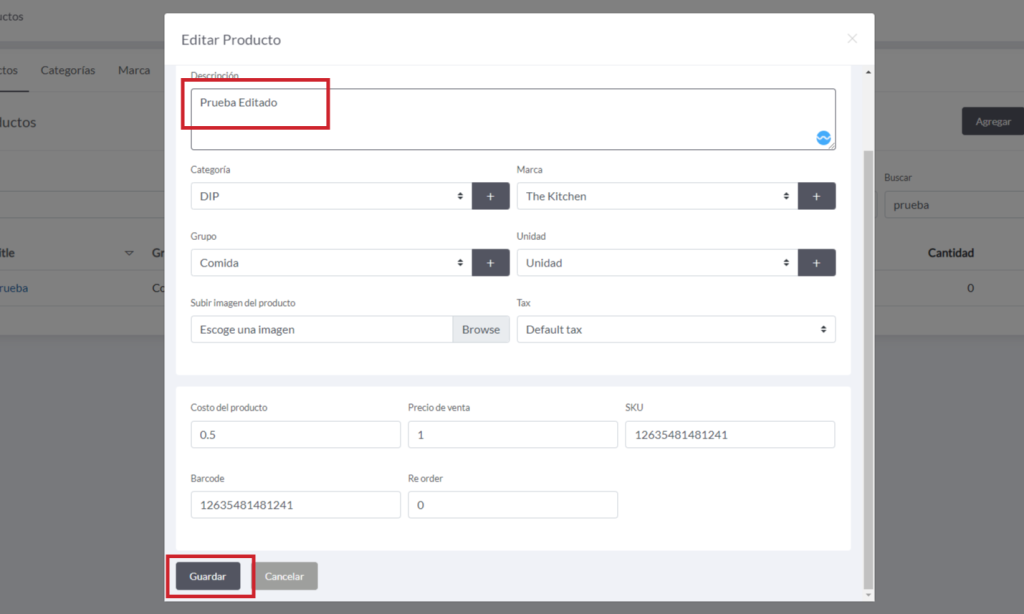Expand the Tax dropdown with Default tax
This screenshot has height=614, width=1024.
pyautogui.click(x=675, y=329)
